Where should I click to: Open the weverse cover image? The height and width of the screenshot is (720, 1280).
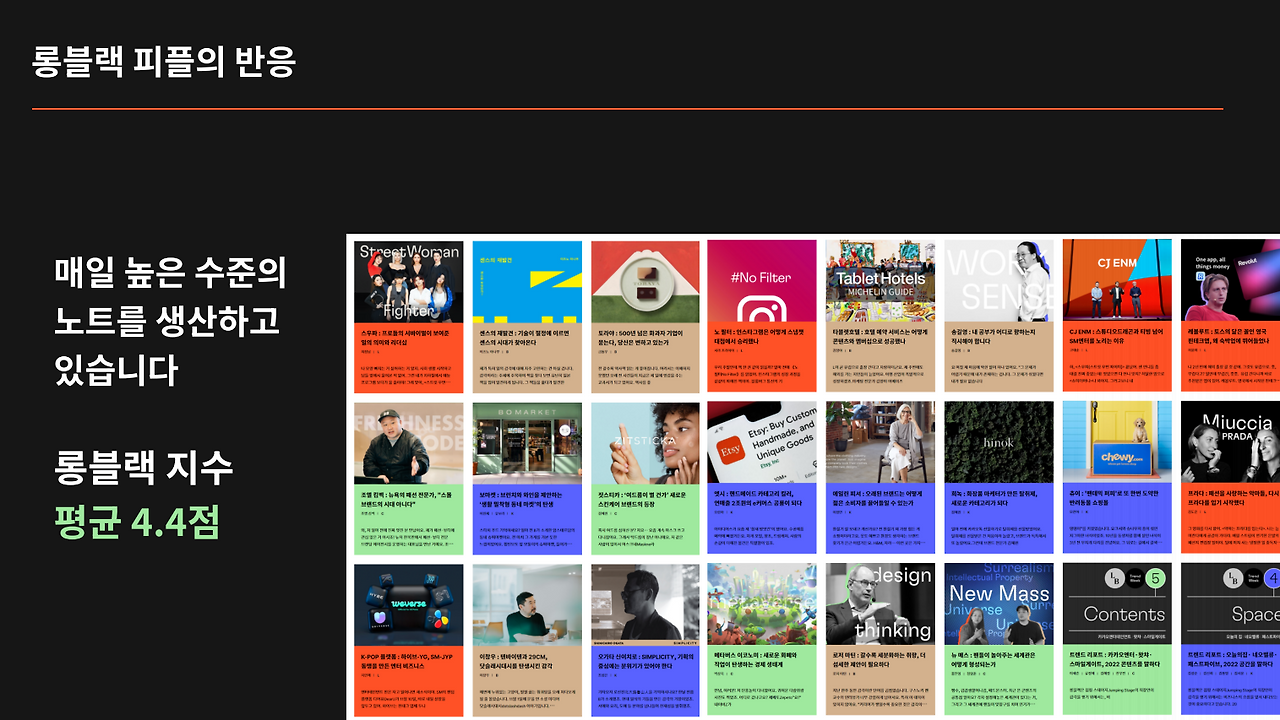[409, 605]
